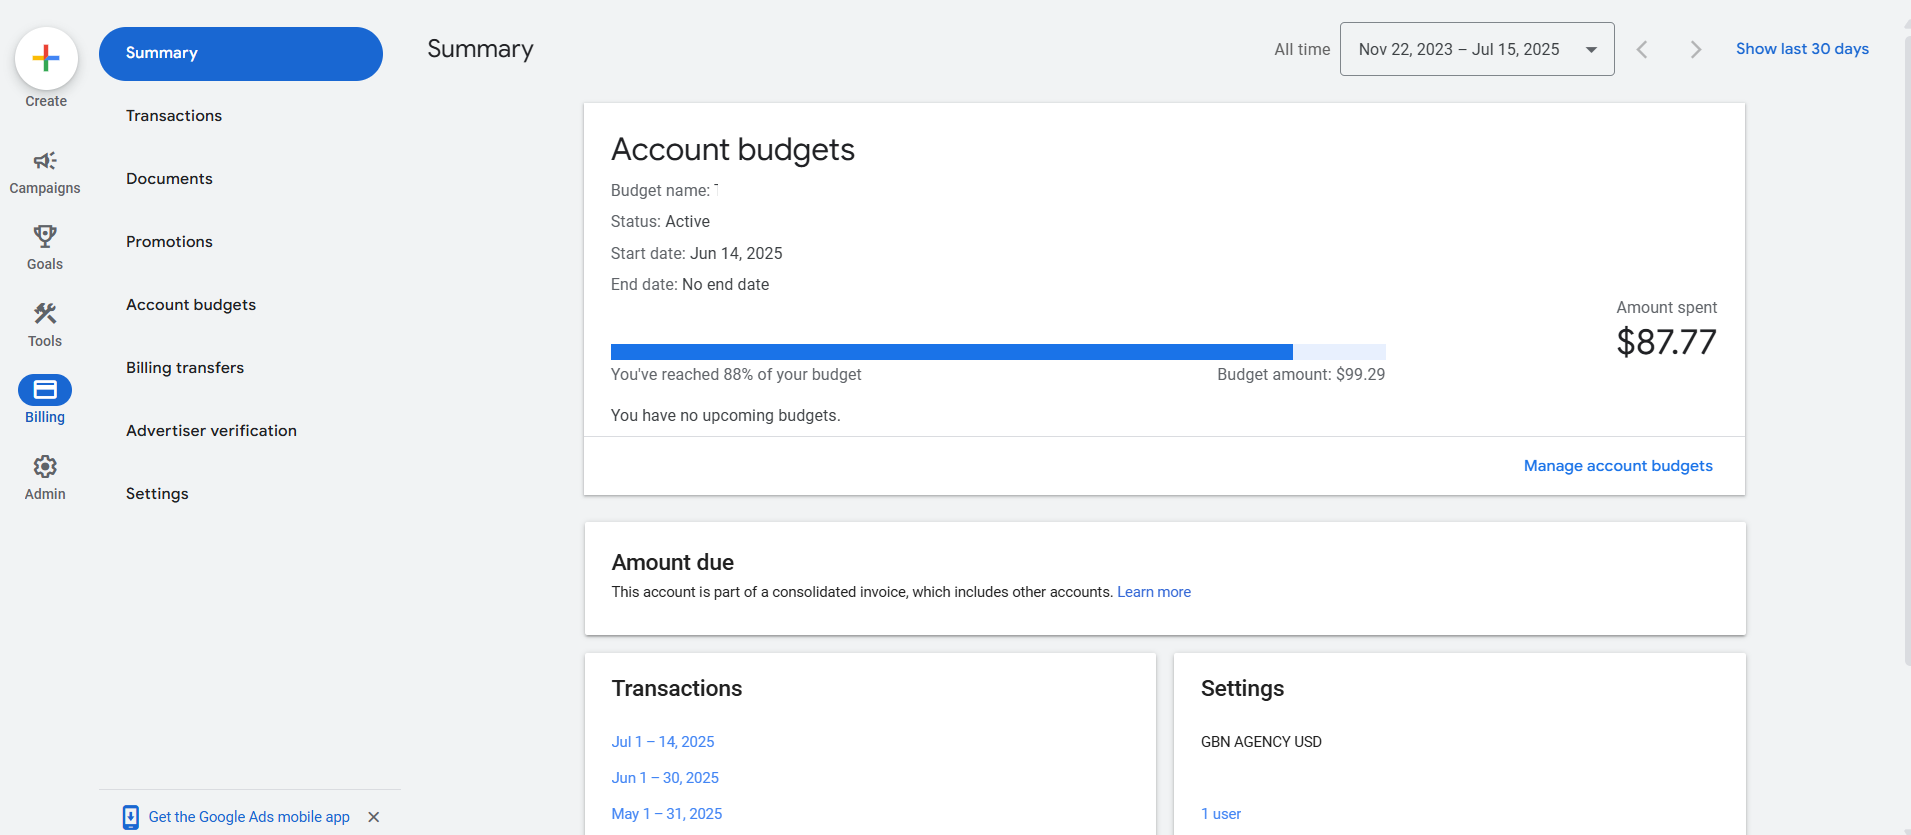
Task: Select the Summary menu item
Action: point(241,54)
